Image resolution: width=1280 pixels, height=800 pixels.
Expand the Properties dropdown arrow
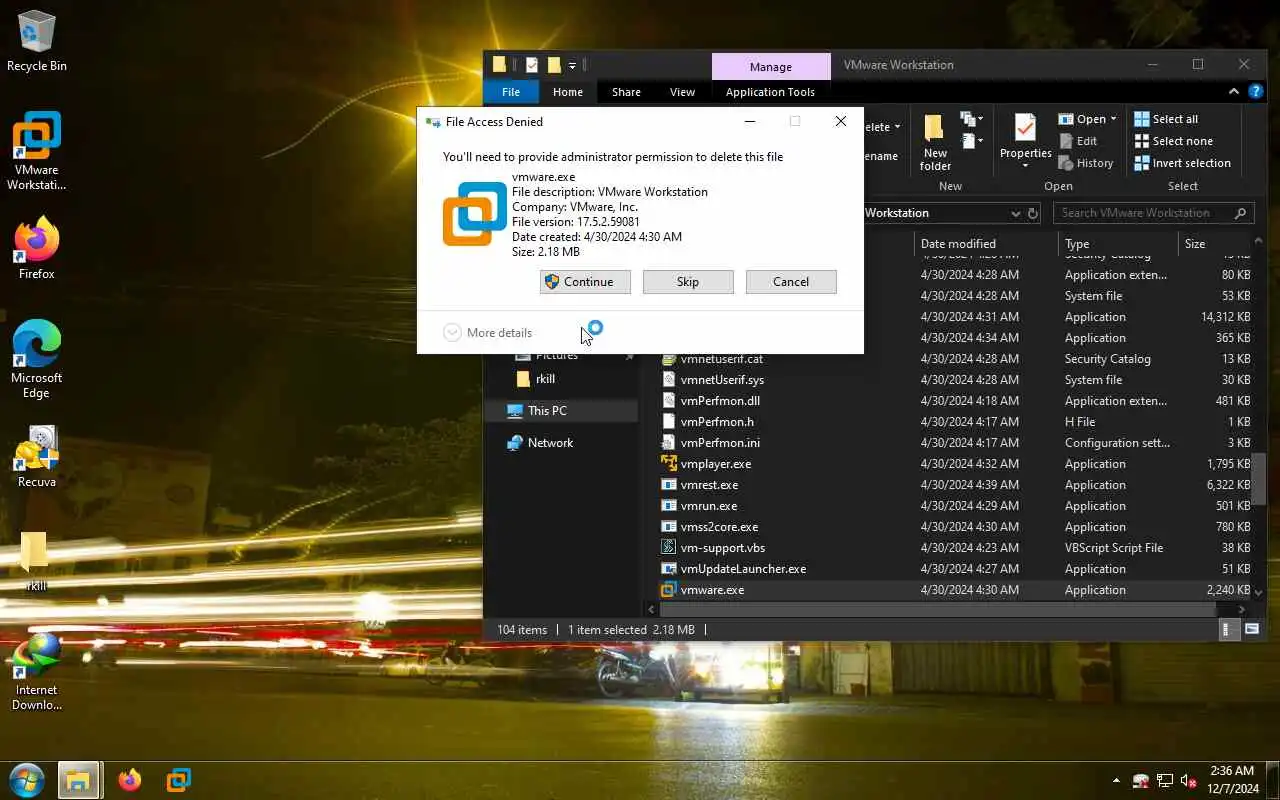[x=1025, y=166]
